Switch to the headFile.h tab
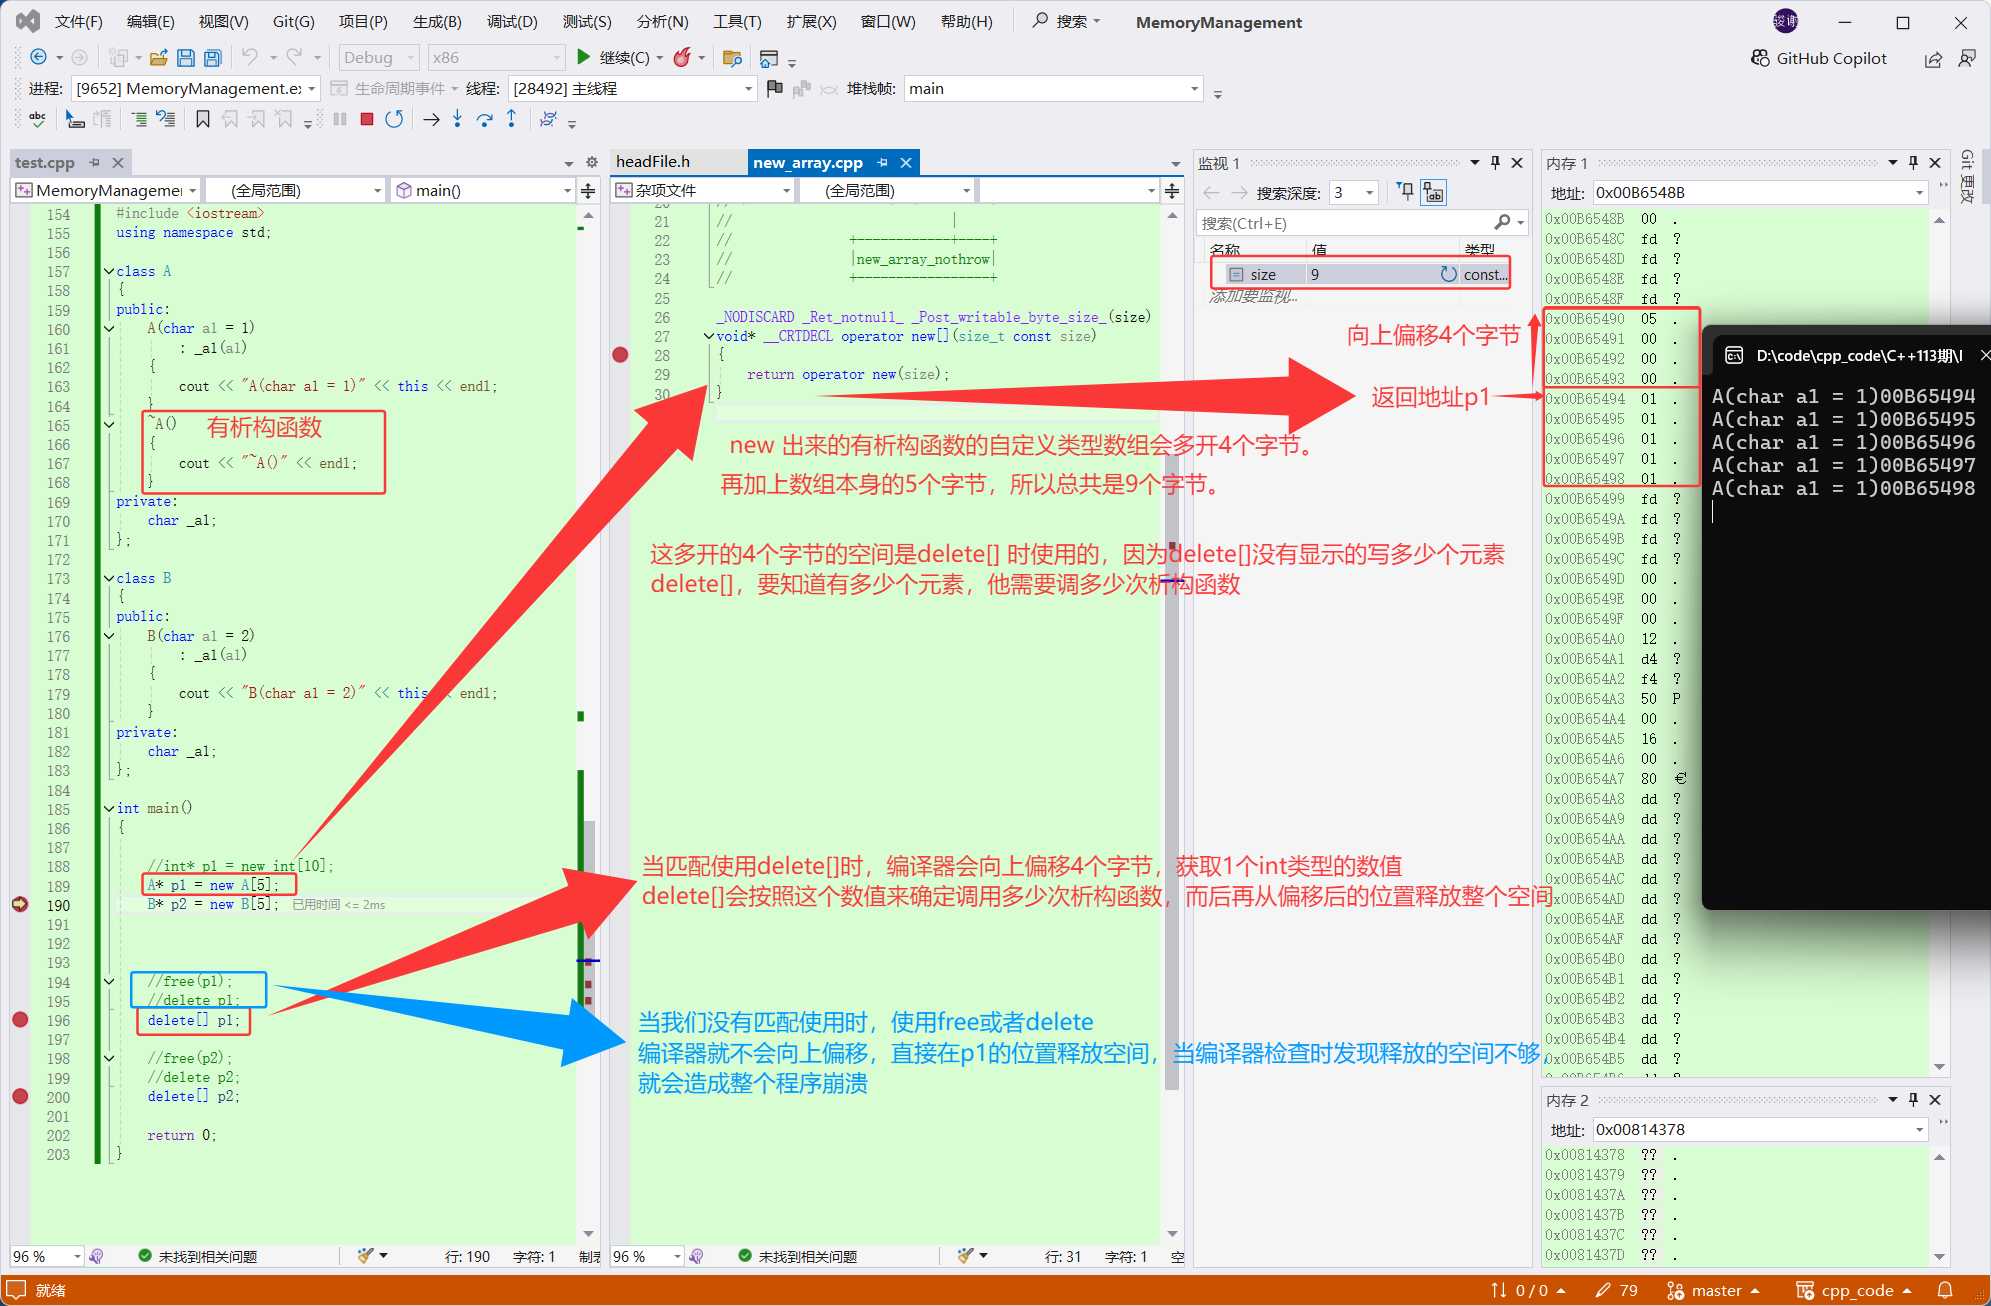Viewport: 1991px width, 1306px height. [653, 162]
